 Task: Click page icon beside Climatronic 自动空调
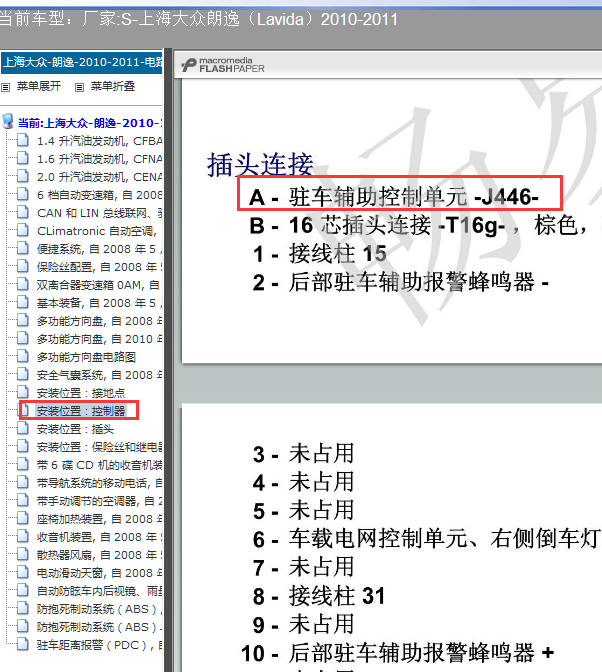(x=23, y=230)
